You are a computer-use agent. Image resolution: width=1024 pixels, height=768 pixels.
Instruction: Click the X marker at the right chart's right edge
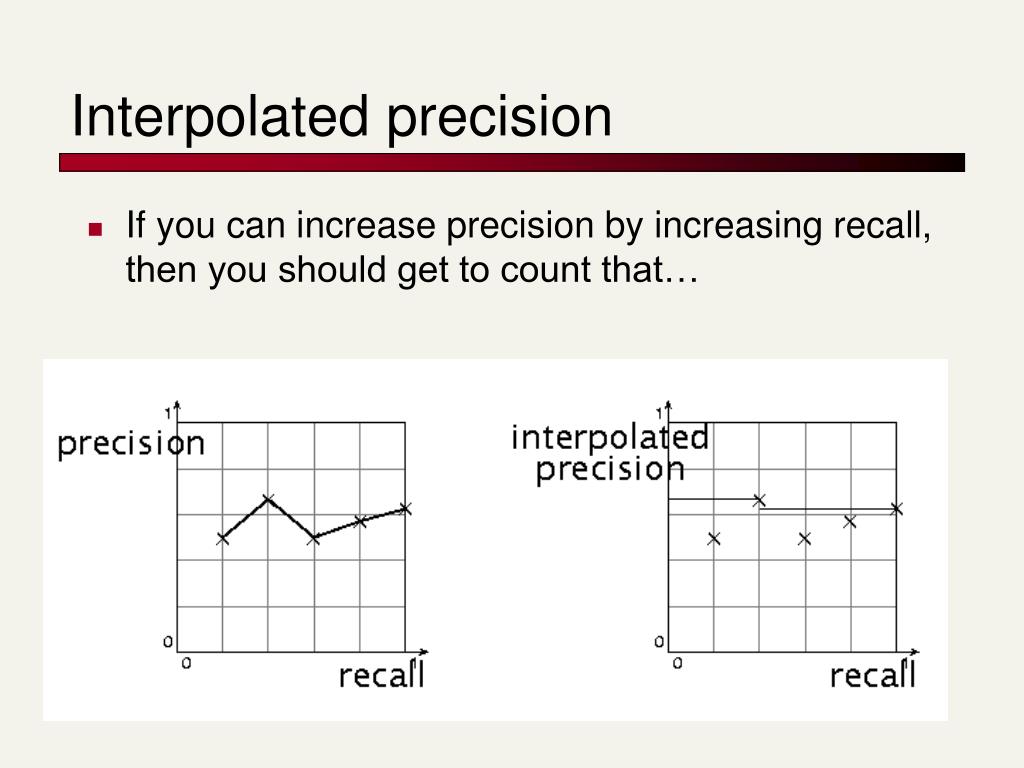897,509
